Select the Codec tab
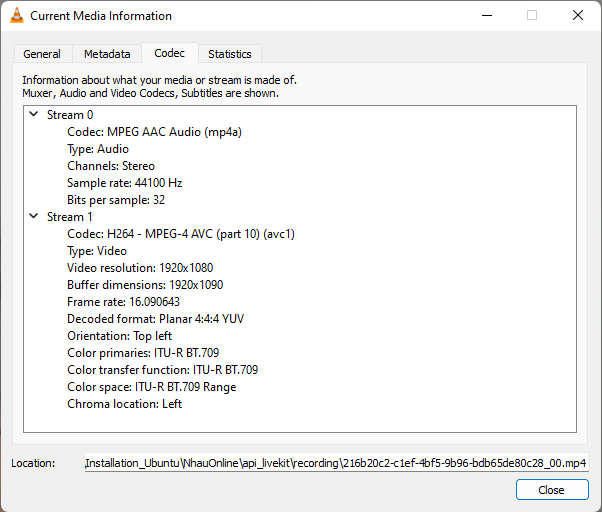602x512 pixels. click(170, 53)
